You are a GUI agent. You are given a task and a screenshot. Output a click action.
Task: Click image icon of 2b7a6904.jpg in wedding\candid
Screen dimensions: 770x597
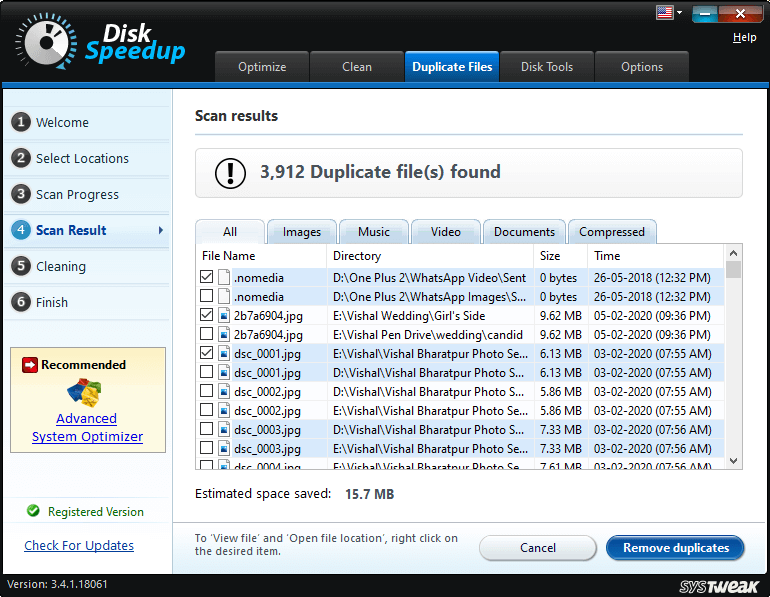[x=224, y=334]
